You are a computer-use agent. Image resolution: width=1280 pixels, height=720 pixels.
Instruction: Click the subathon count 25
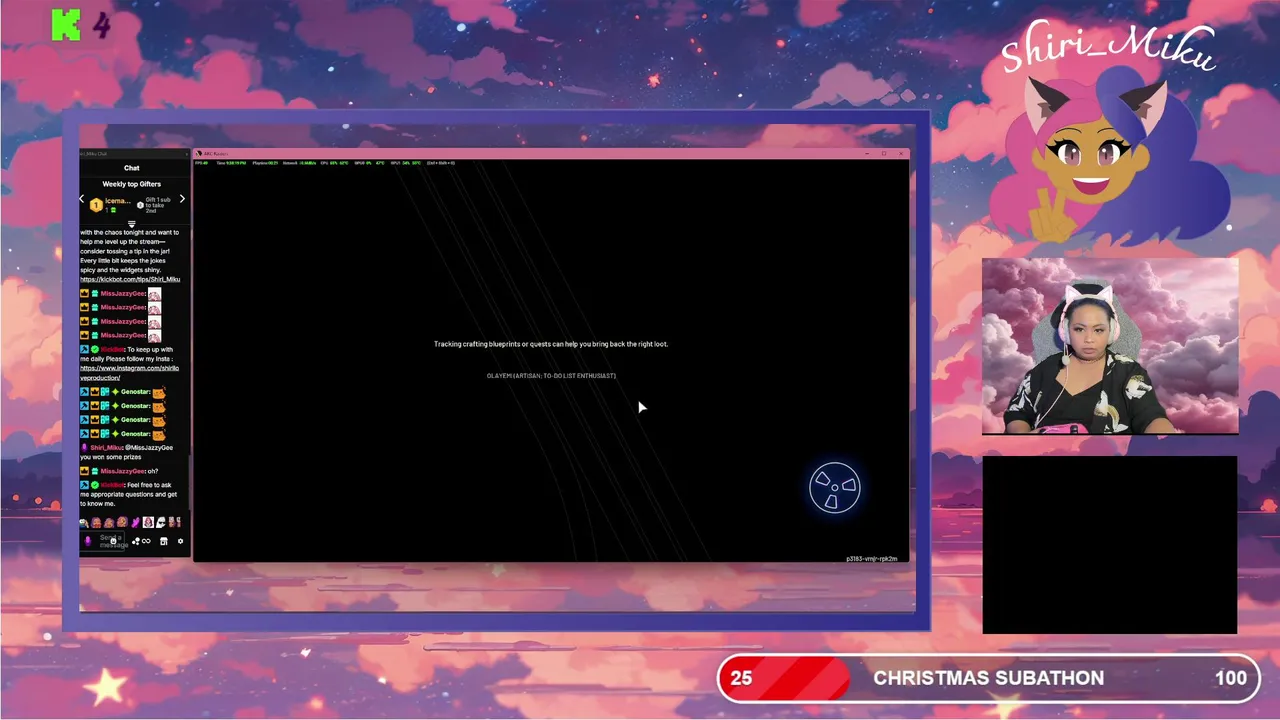[741, 678]
